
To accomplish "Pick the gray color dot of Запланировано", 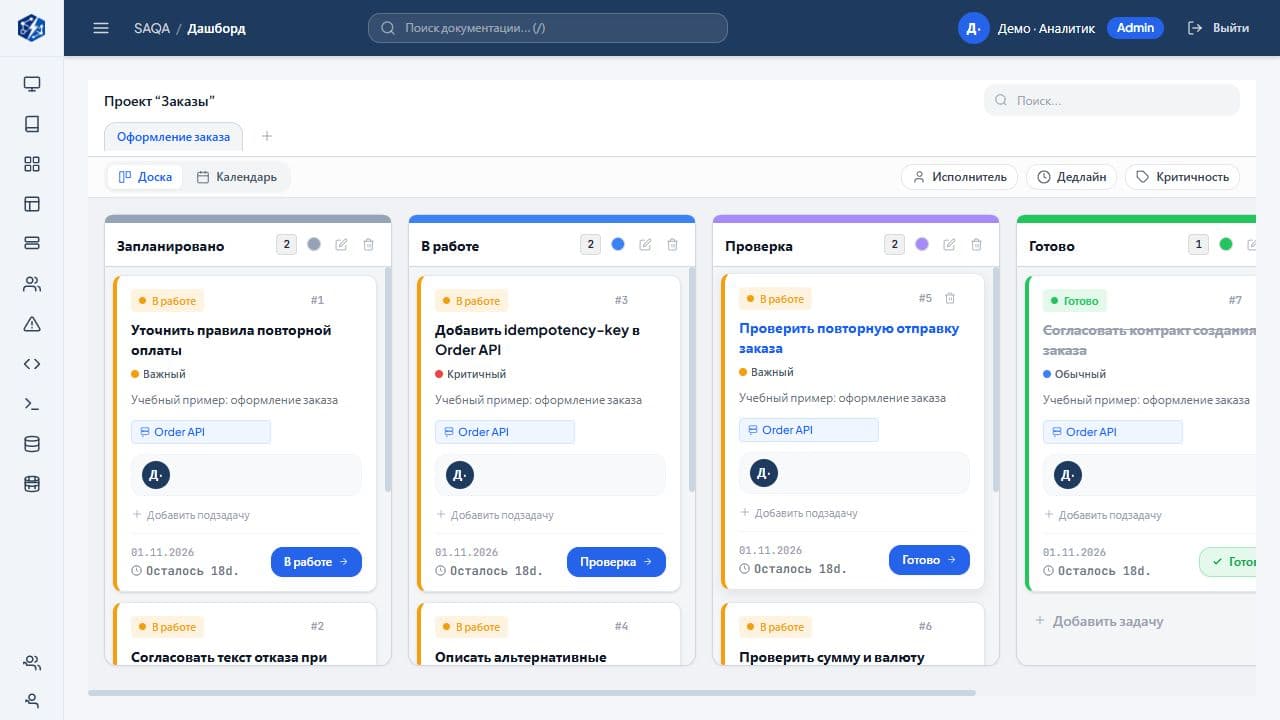I will click(x=314, y=244).
